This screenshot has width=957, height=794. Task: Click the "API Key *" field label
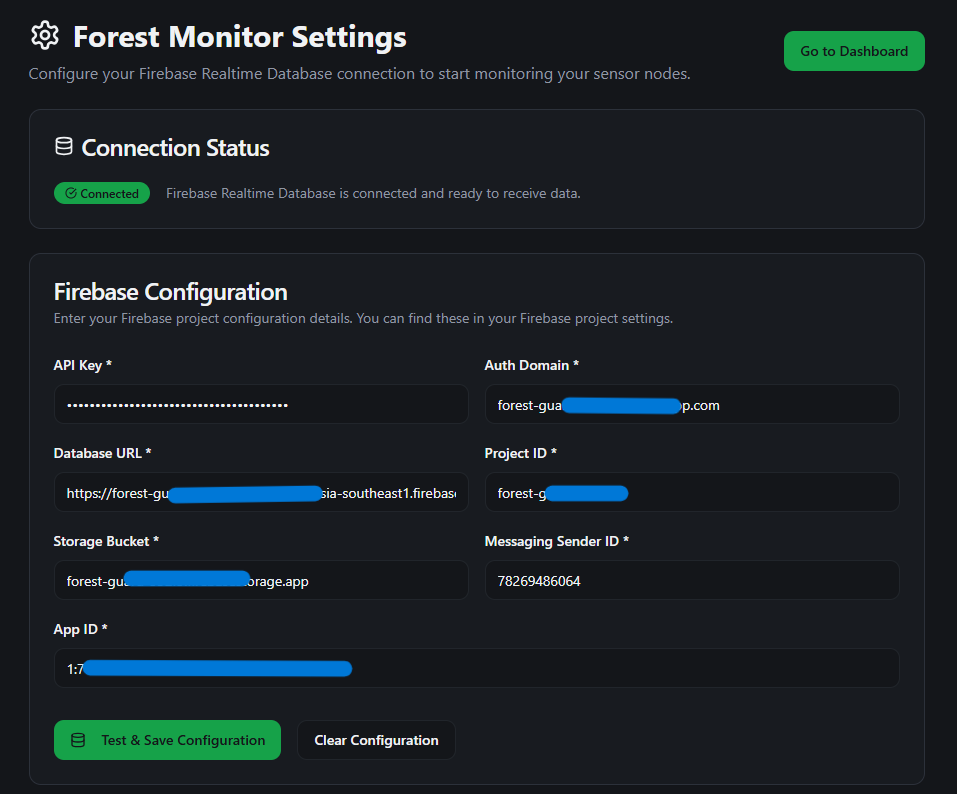(x=82, y=366)
